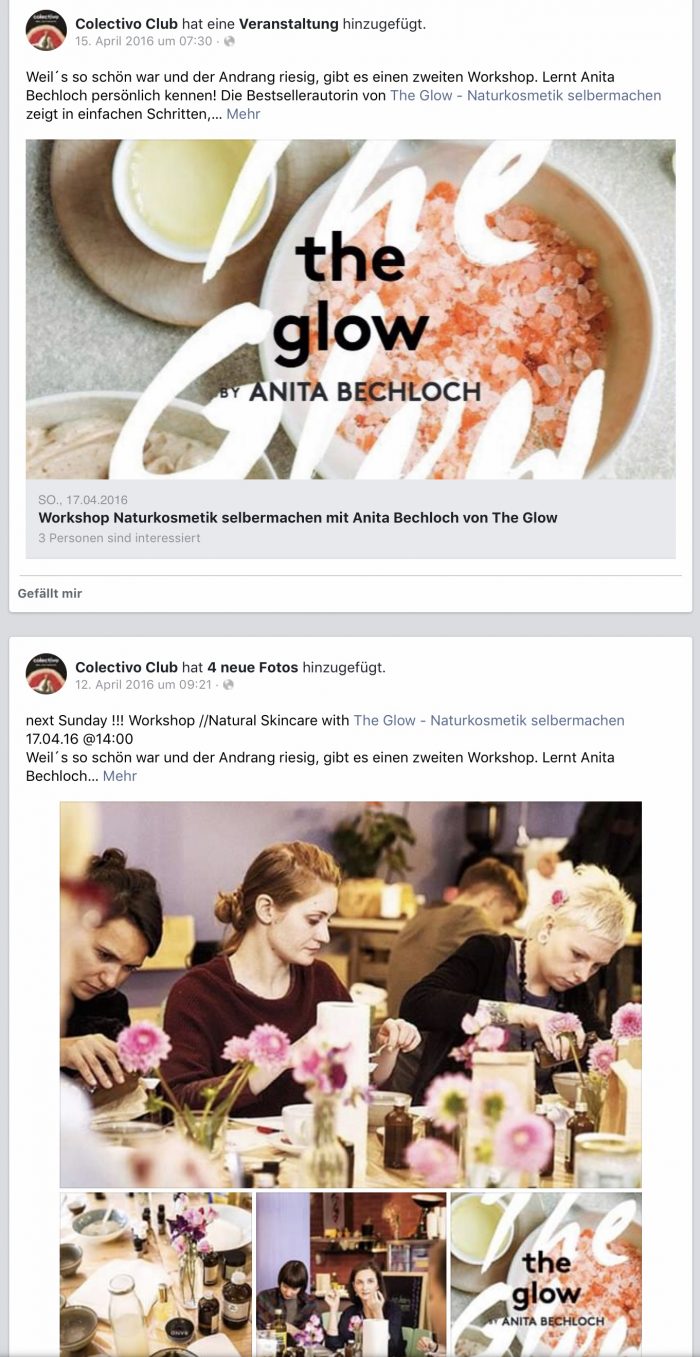The width and height of the screenshot is (700, 1357).
Task: Open the glow logo thumbnail in photo grid
Action: [546, 1274]
